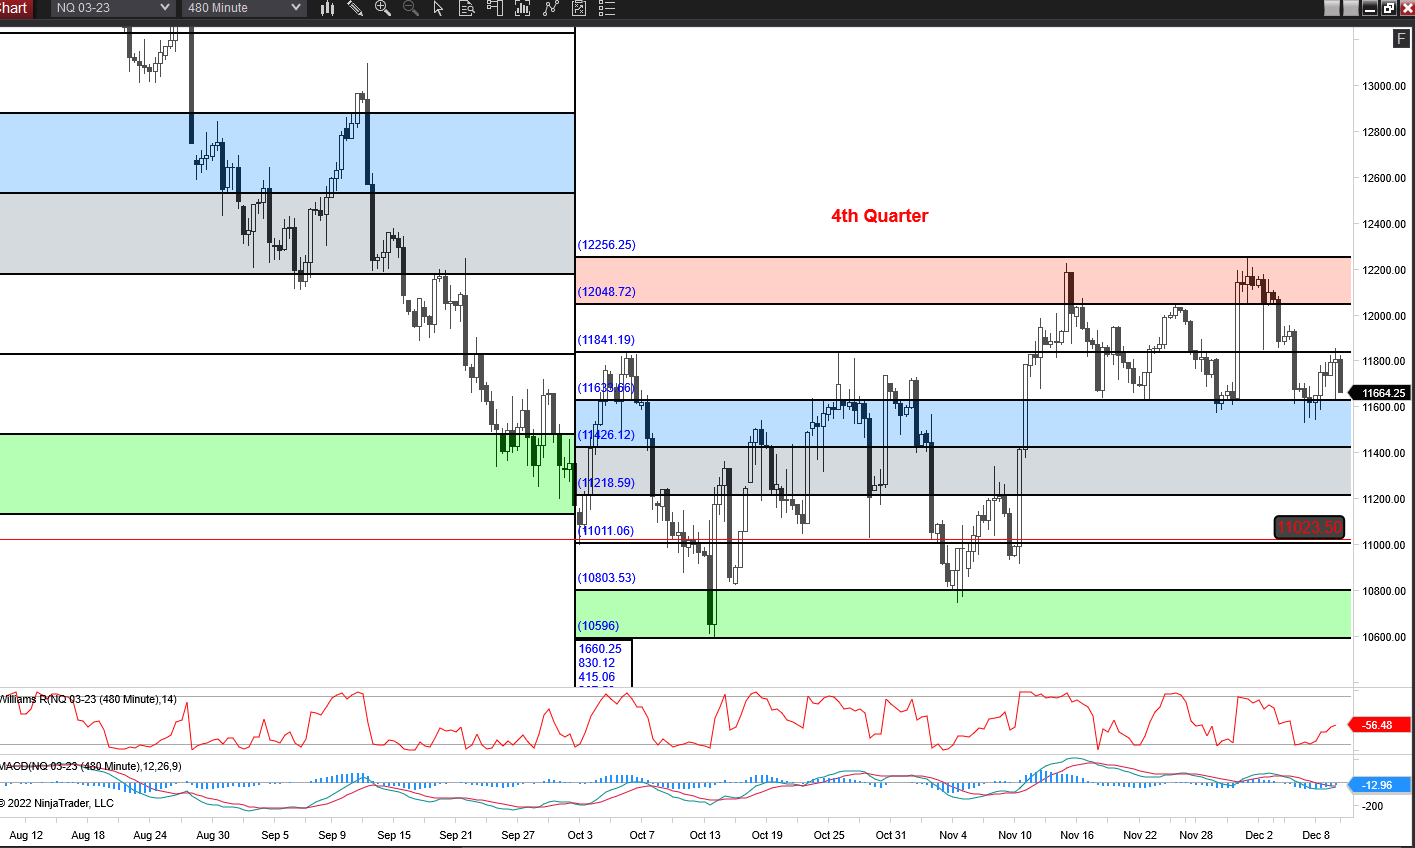The width and height of the screenshot is (1415, 848).
Task: Expand the NQ 03-23 instrument dropdown
Action: click(x=165, y=8)
